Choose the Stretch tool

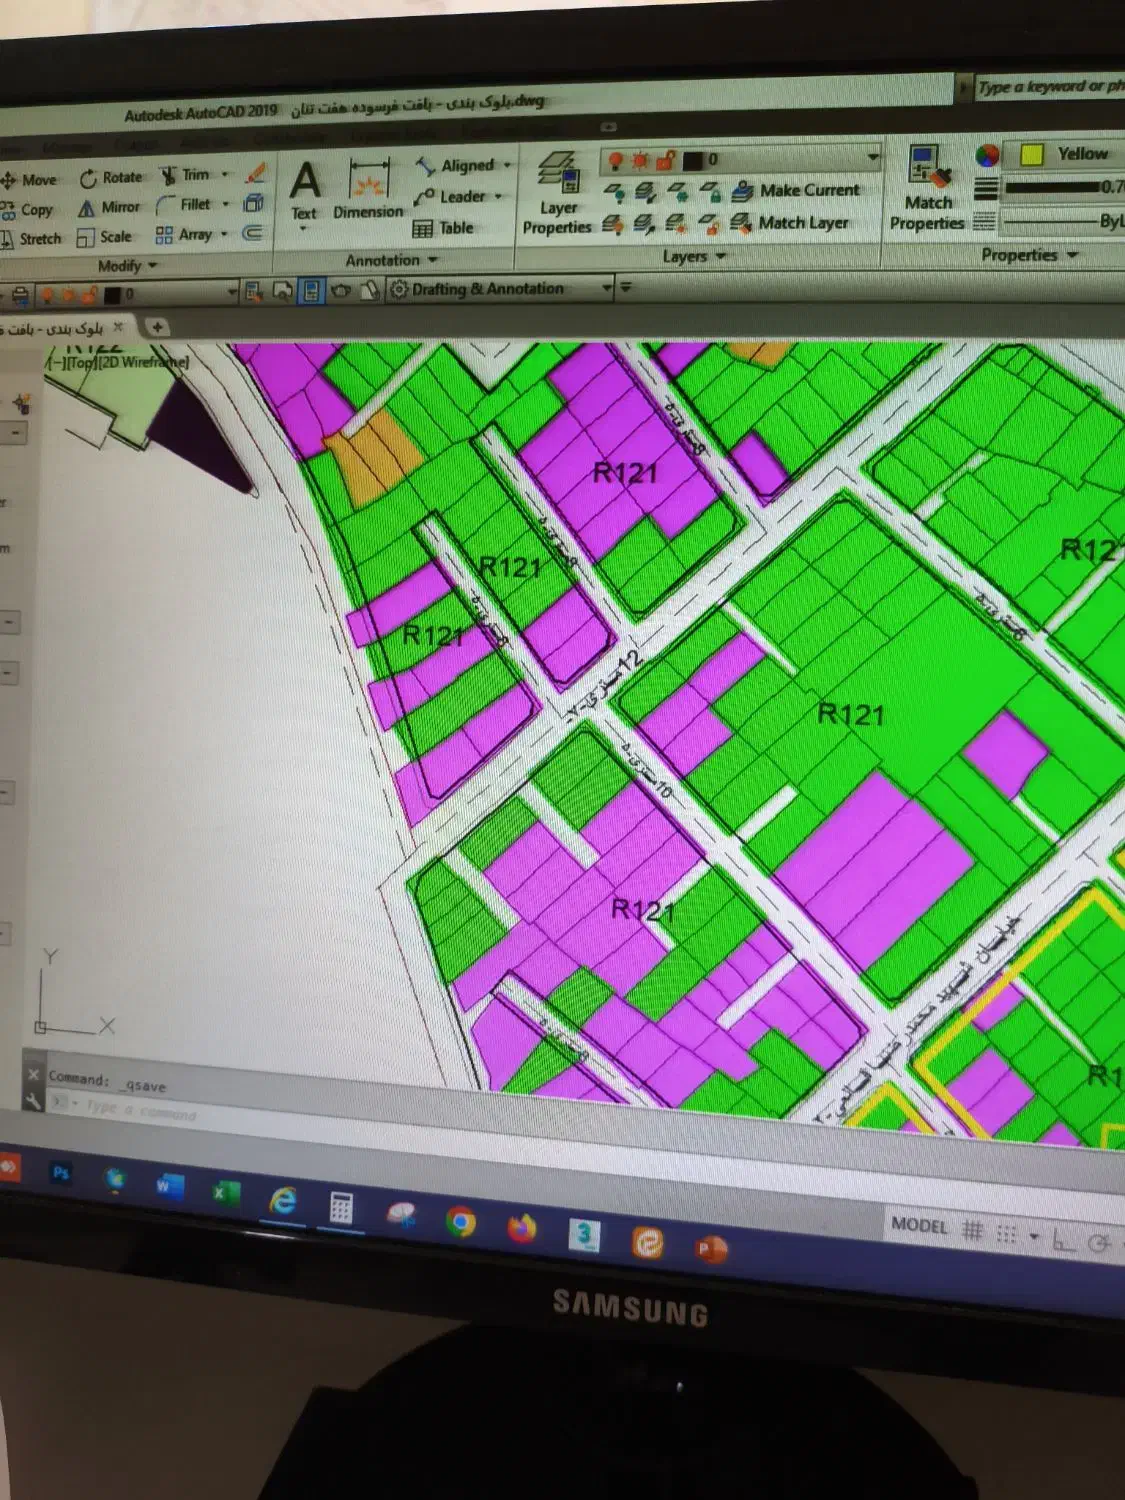(30, 239)
